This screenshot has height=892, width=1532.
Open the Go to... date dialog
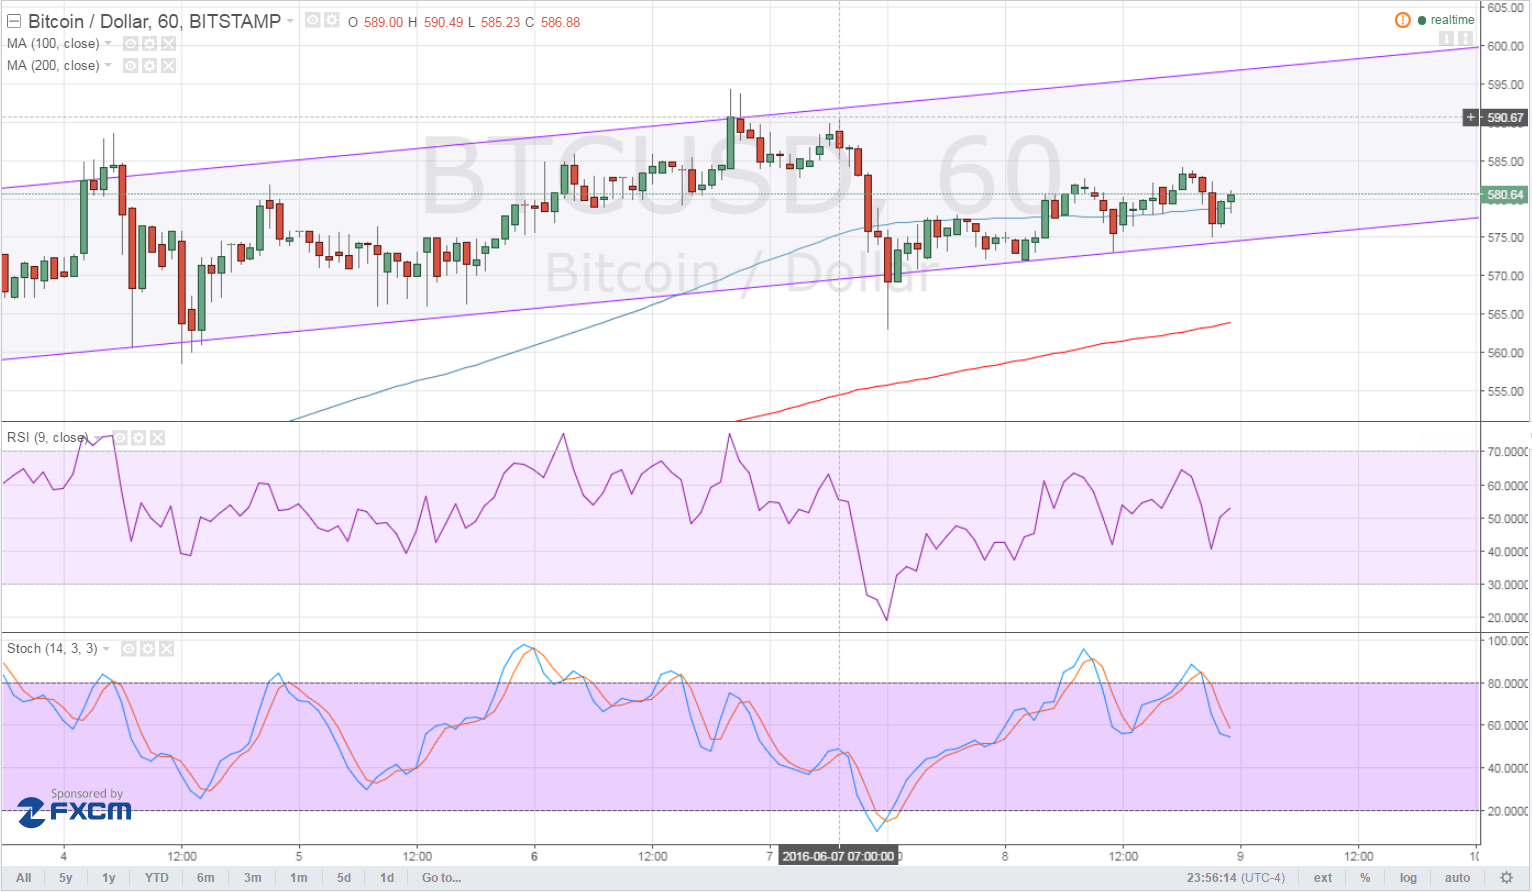coord(442,878)
